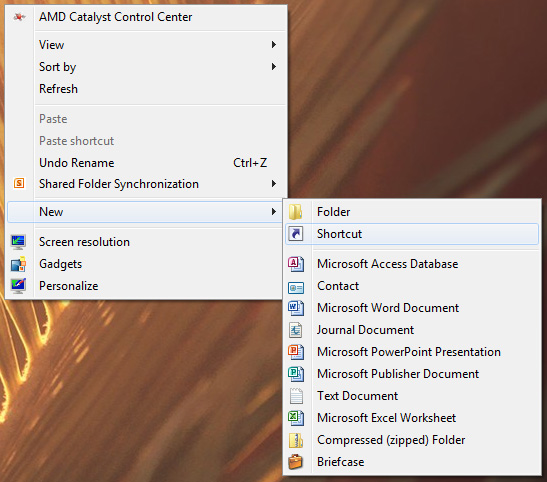Click the PowerPoint Presentation icon

pos(296,352)
